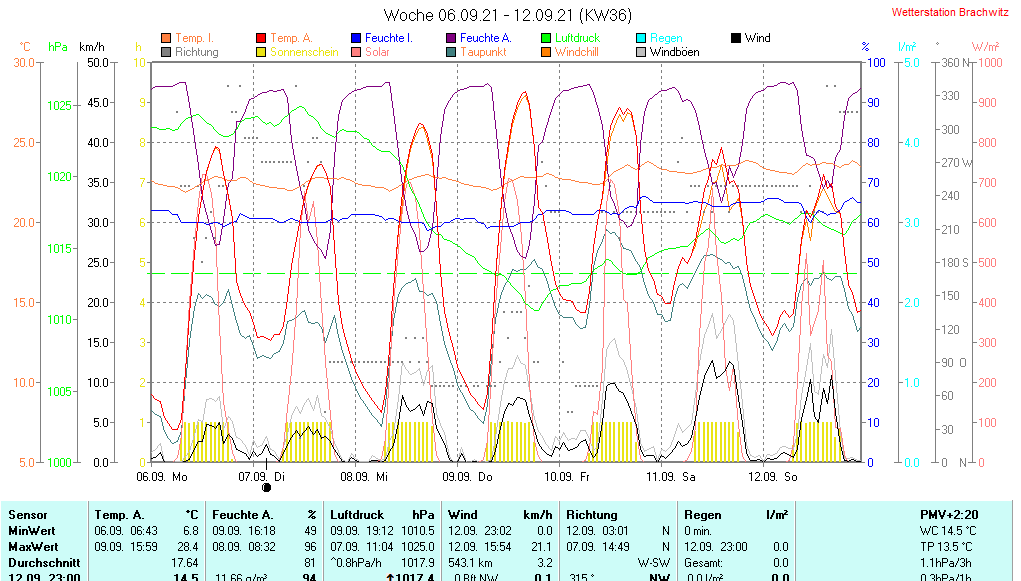
Task: Click the Regen l/m² table header
Action: (x=735, y=514)
